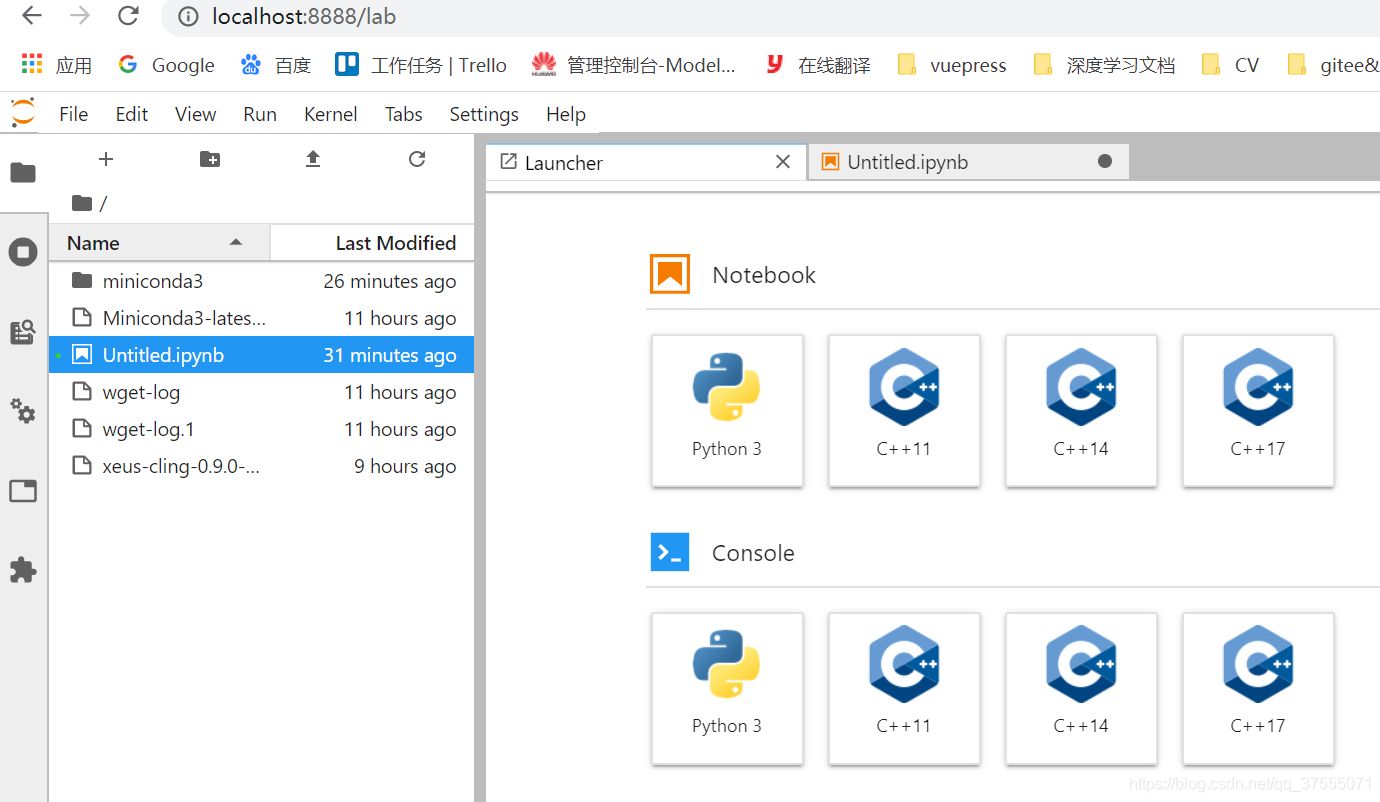The image size is (1380, 802).
Task: Open the Chrome apps bookmark
Action: pos(57,65)
